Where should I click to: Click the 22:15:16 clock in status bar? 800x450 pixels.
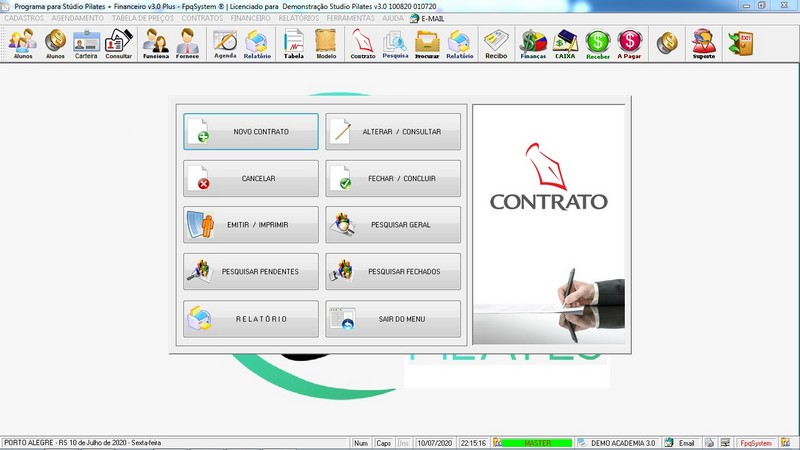[x=473, y=443]
